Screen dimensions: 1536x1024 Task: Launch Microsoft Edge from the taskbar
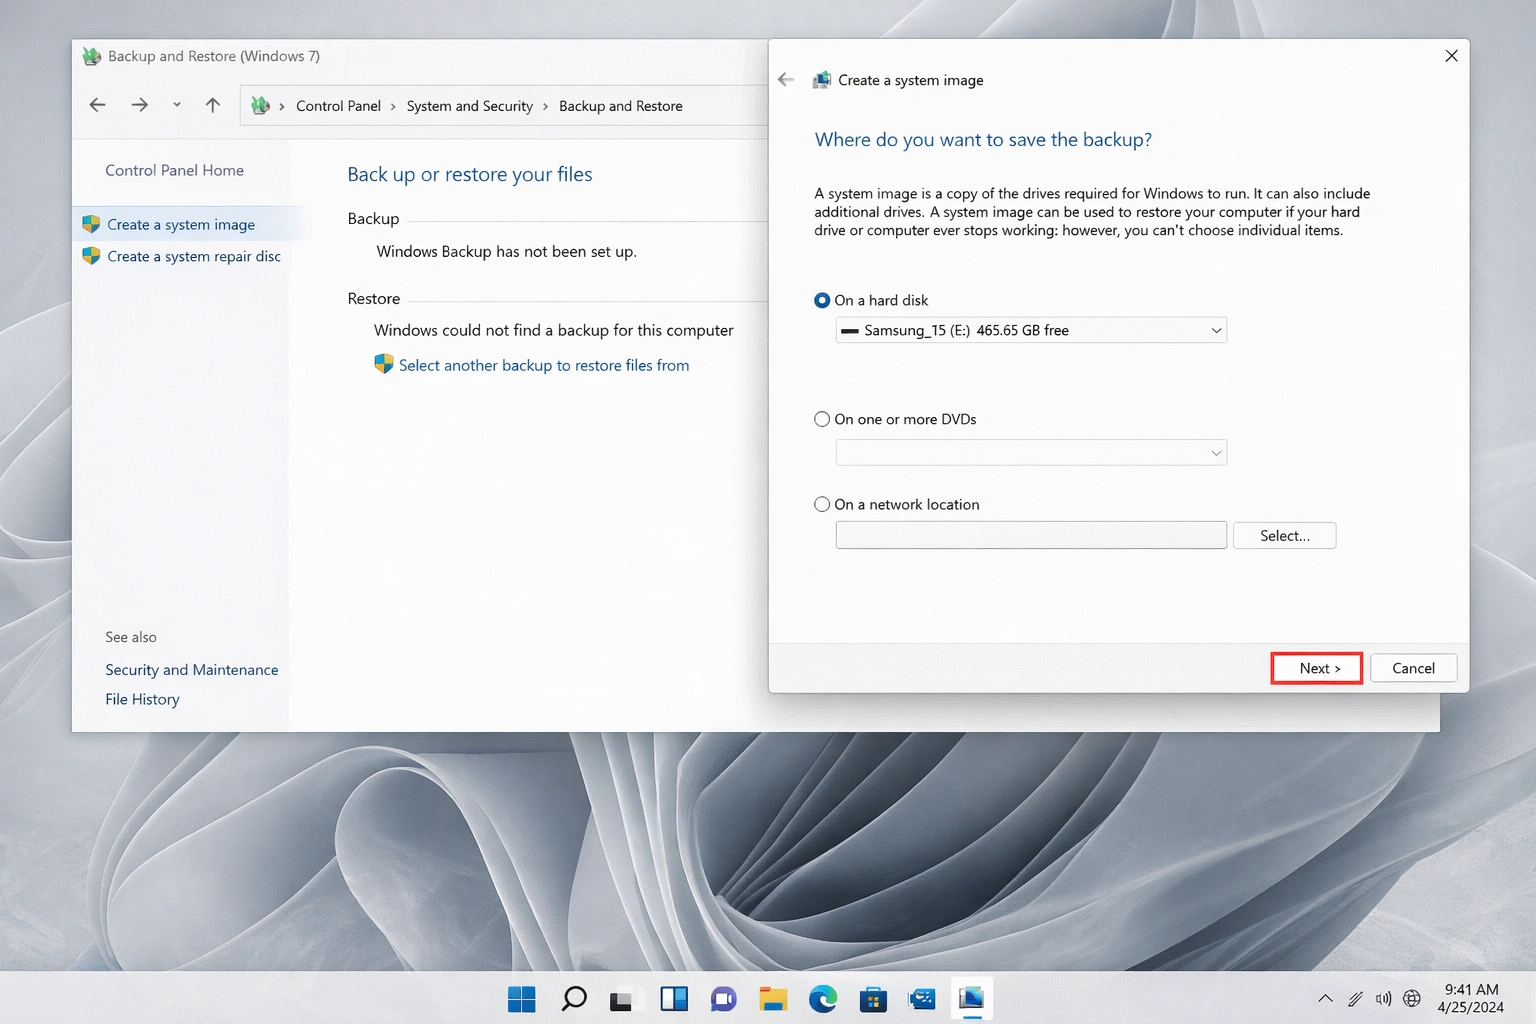[823, 998]
